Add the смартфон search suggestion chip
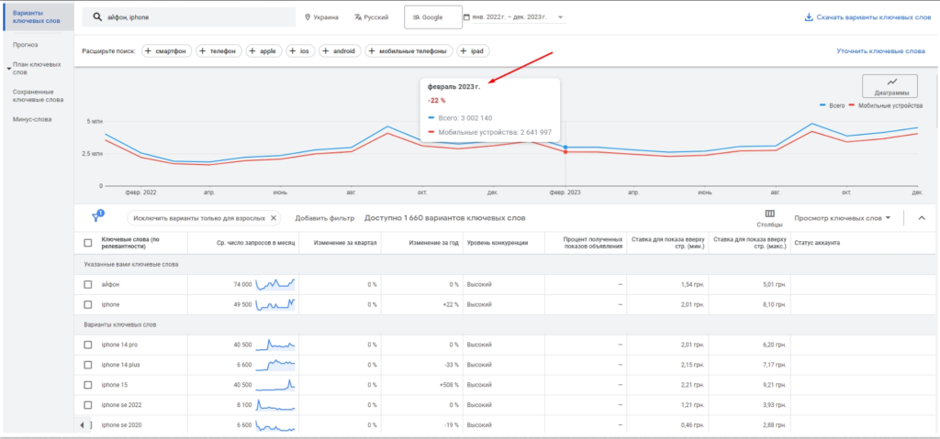Image resolution: width=940 pixels, height=439 pixels. coord(166,50)
